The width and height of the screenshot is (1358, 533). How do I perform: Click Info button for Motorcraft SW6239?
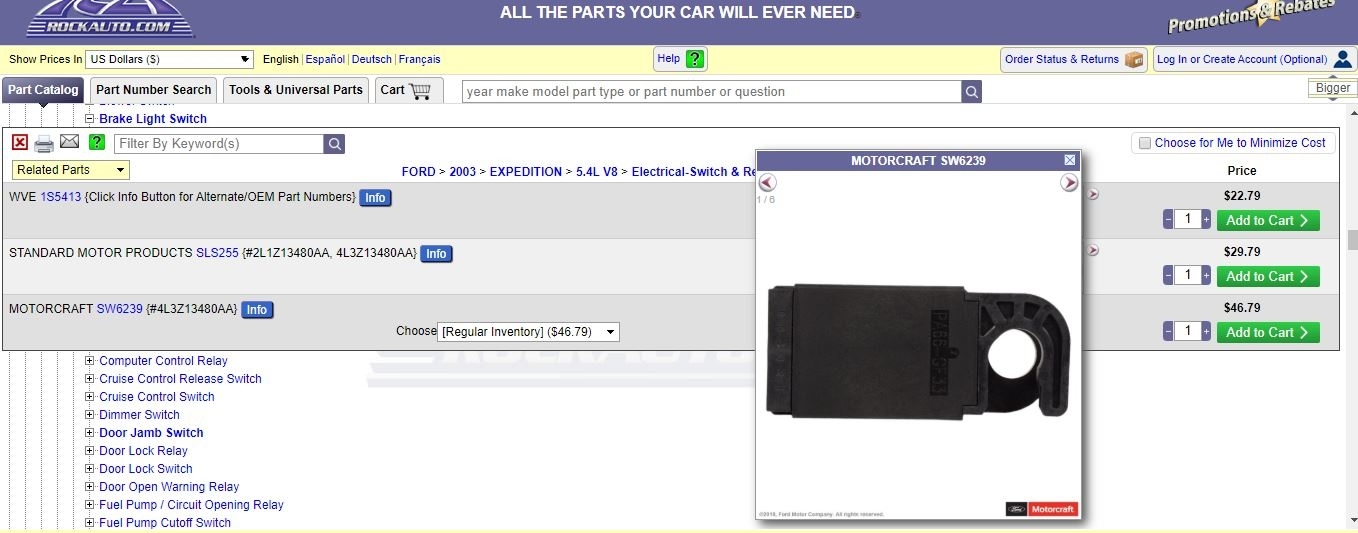(257, 310)
